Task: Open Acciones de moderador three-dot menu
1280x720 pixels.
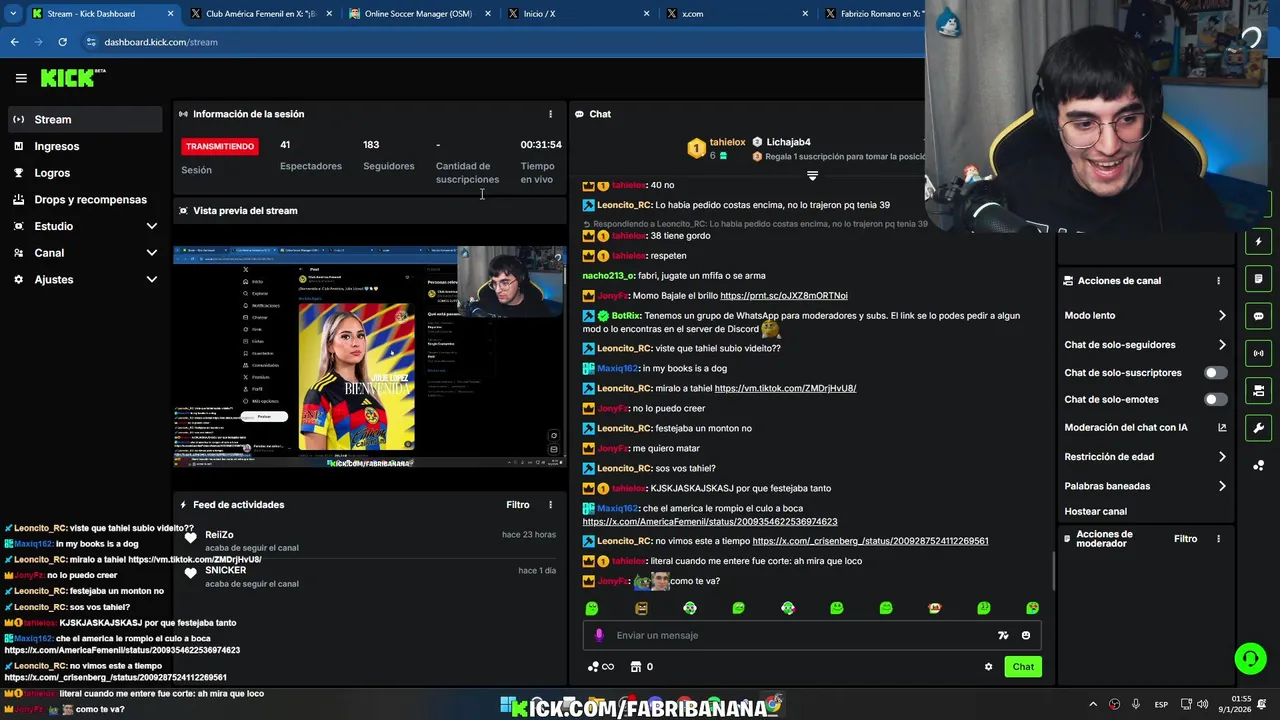Action: point(1218,539)
